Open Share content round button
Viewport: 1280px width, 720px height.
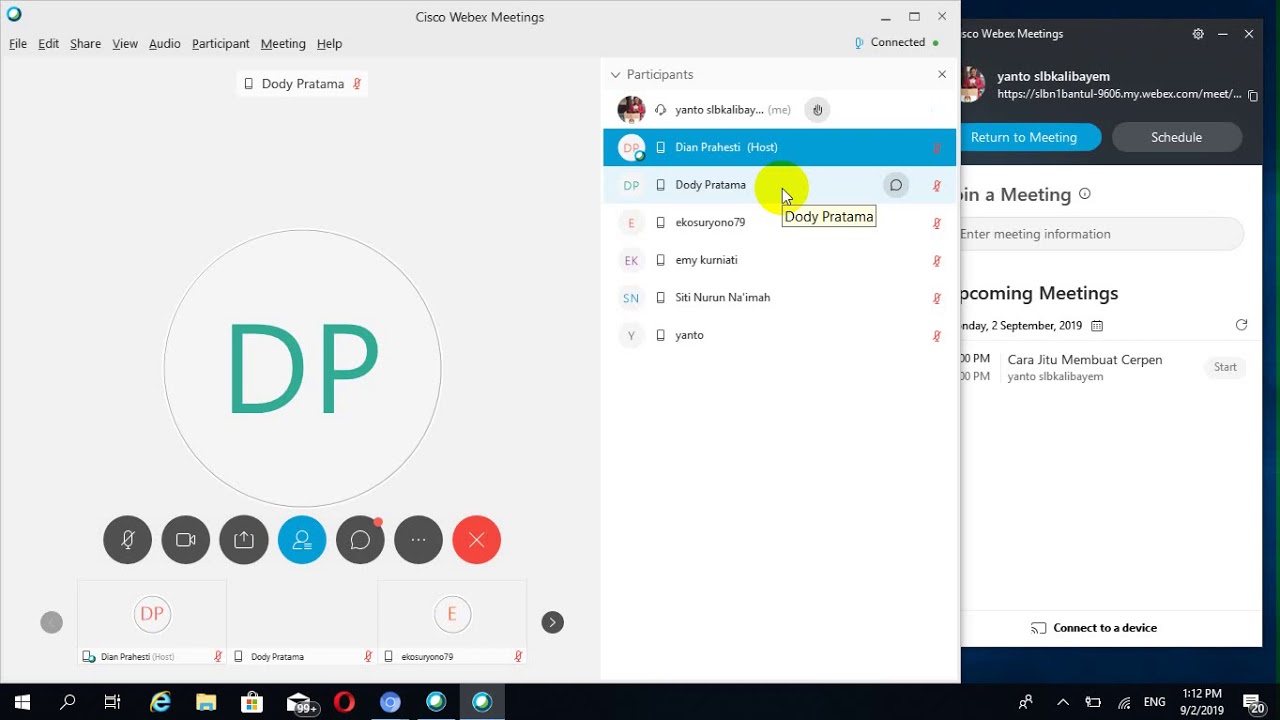tap(244, 540)
